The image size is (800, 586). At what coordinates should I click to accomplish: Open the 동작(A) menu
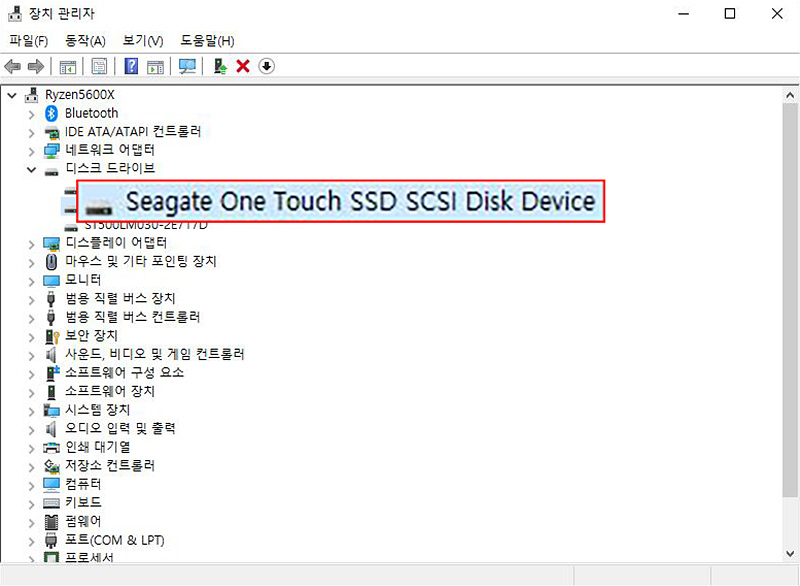coord(85,40)
